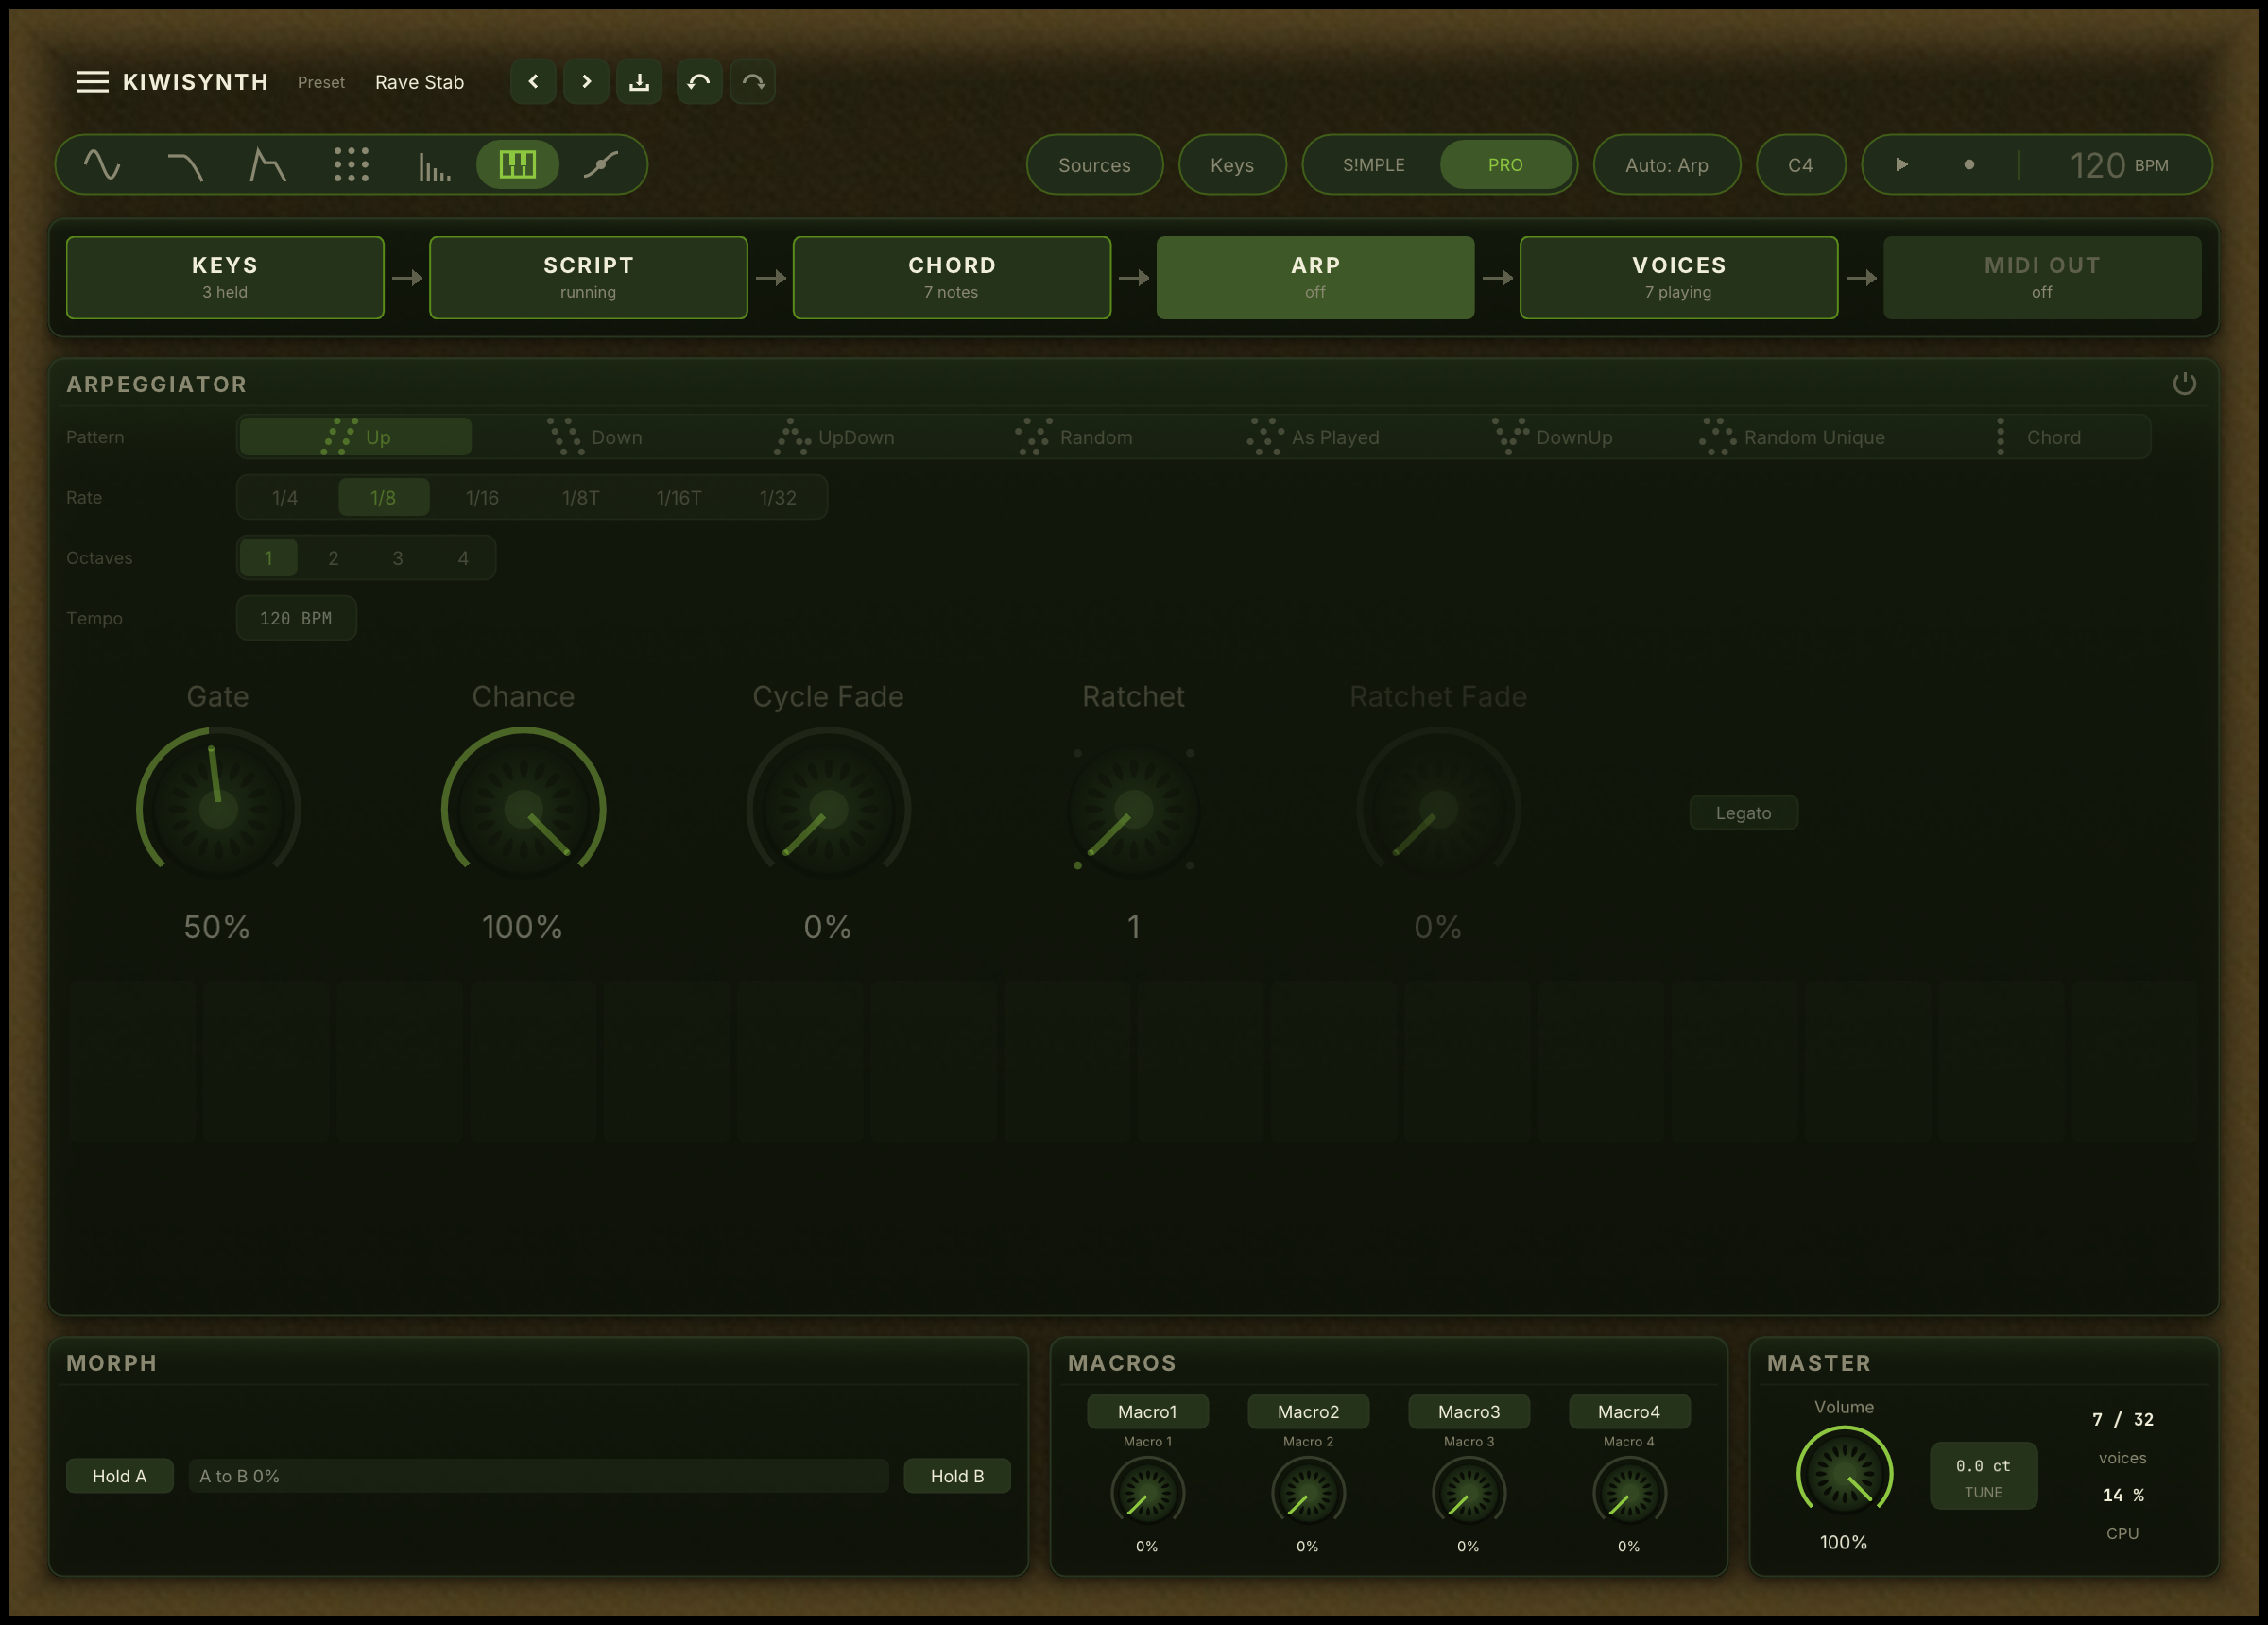
Task: Set arp rate to 1/16
Action: point(482,497)
